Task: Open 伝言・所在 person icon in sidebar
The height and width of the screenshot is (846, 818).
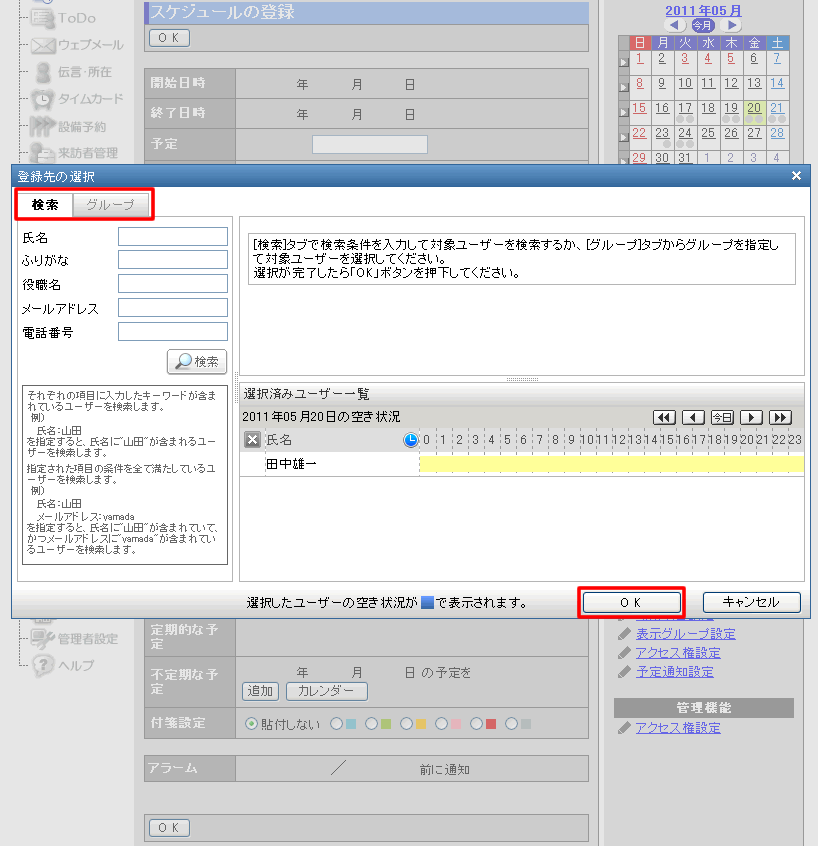Action: click(43, 72)
